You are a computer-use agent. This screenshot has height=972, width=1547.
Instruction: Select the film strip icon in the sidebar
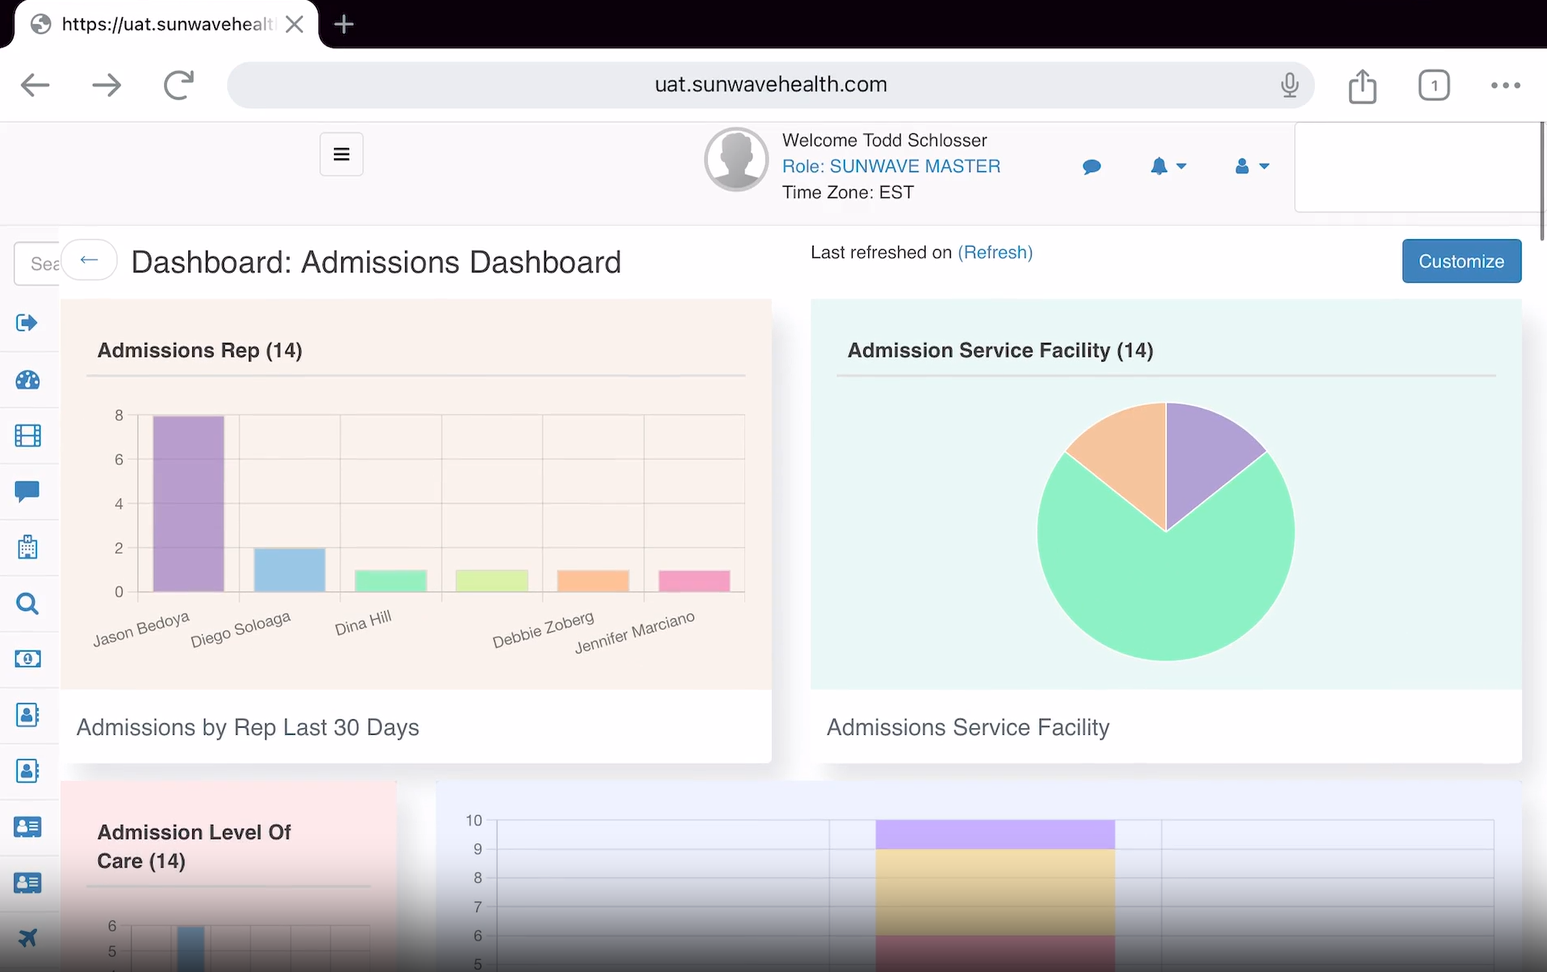[x=27, y=435]
